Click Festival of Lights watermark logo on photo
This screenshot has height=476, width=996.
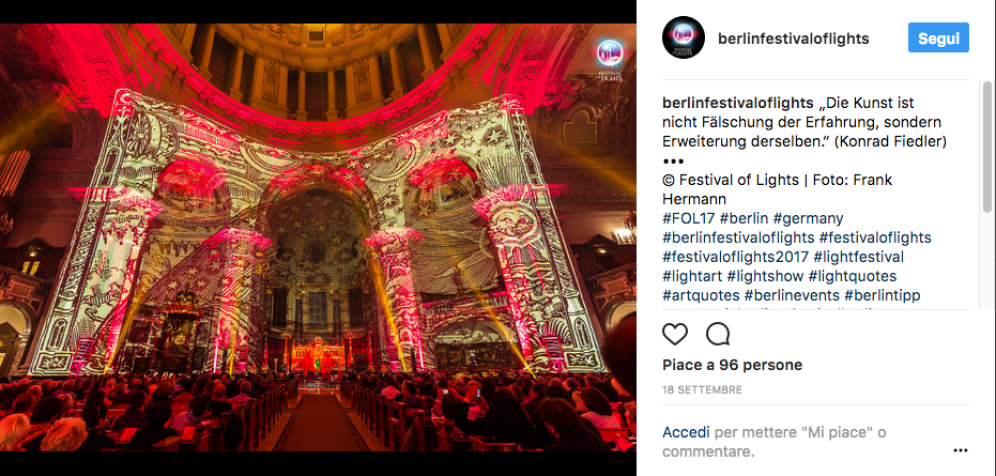click(x=609, y=60)
